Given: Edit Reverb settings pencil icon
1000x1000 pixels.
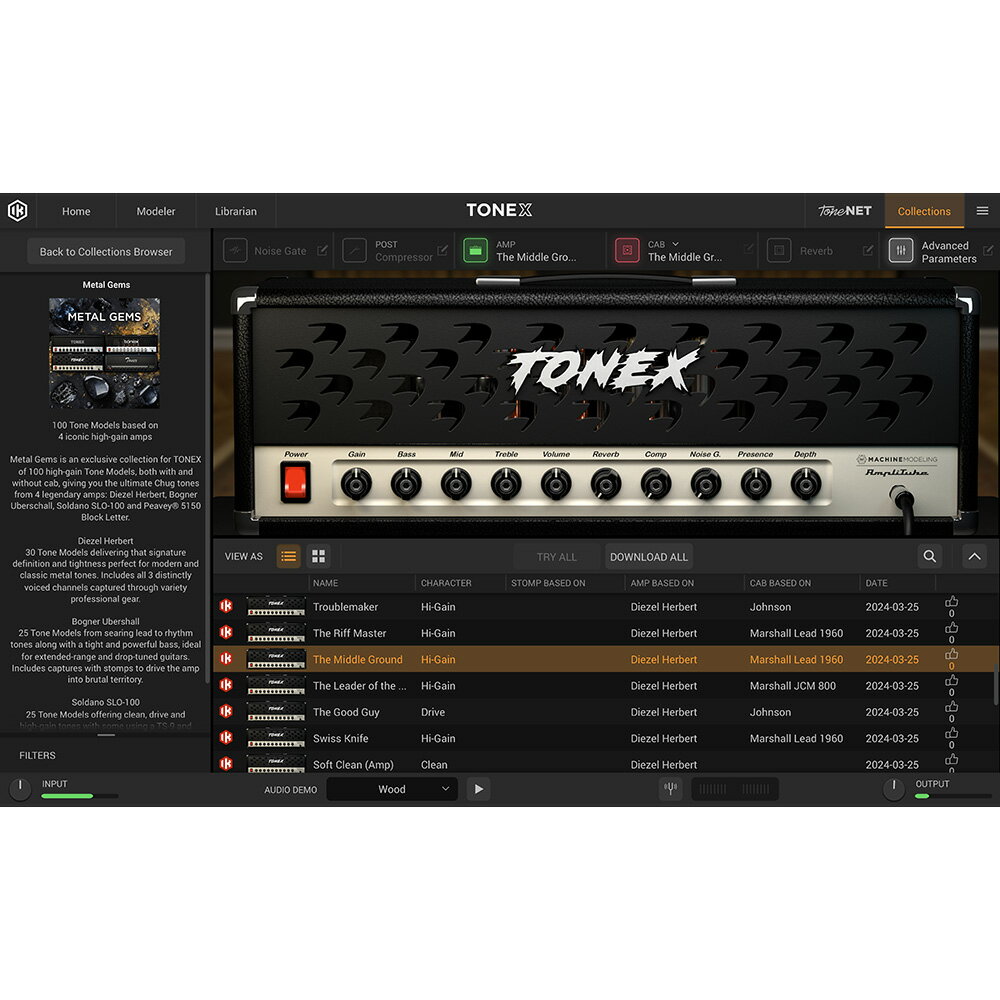Looking at the screenshot, I should coord(868,250).
